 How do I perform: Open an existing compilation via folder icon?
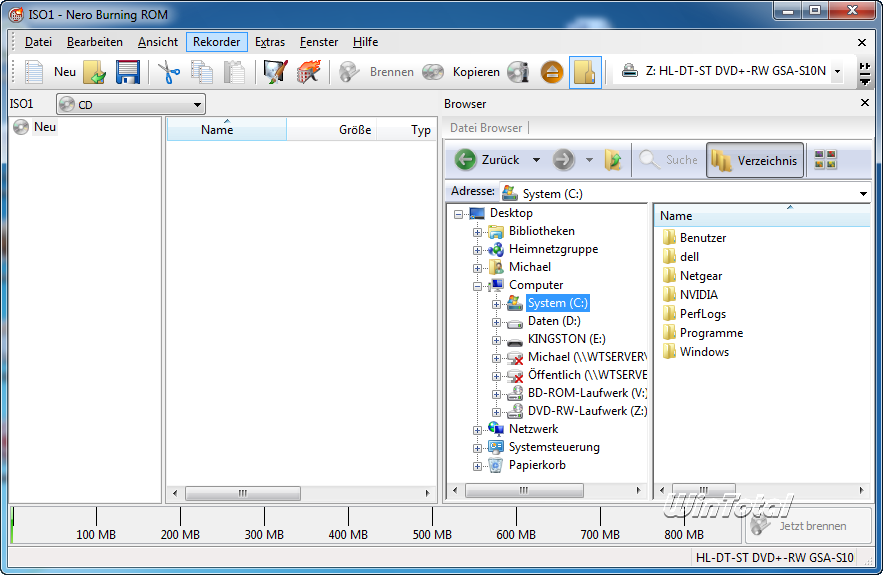(x=95, y=72)
